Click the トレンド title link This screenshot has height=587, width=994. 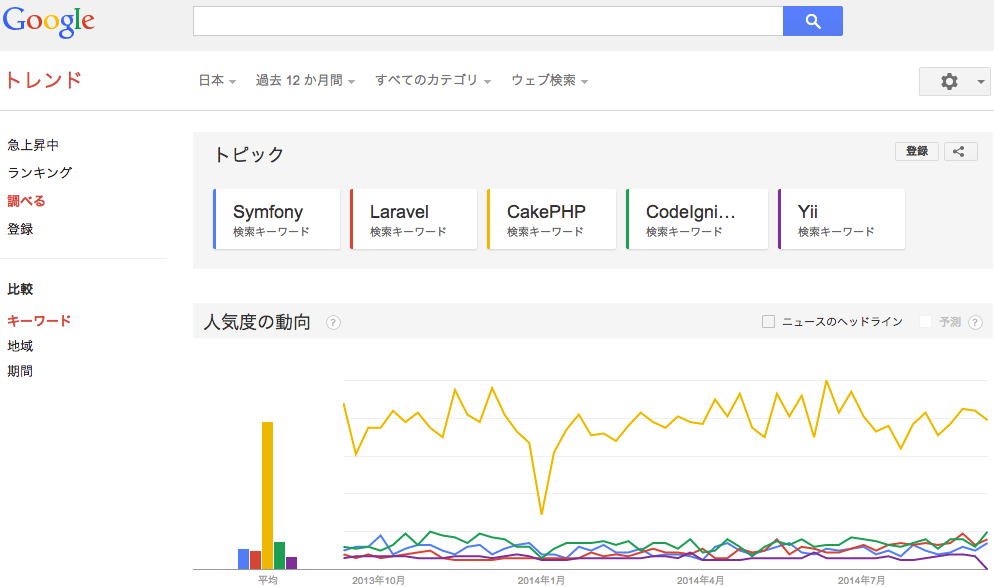point(43,81)
